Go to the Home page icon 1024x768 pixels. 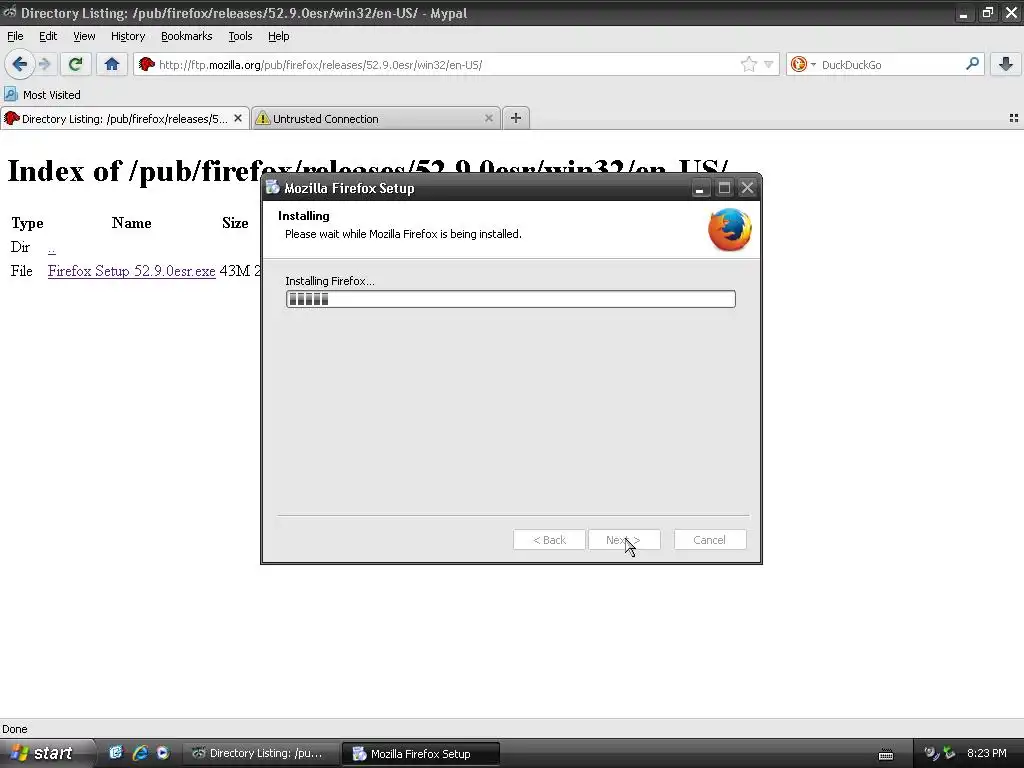112,64
